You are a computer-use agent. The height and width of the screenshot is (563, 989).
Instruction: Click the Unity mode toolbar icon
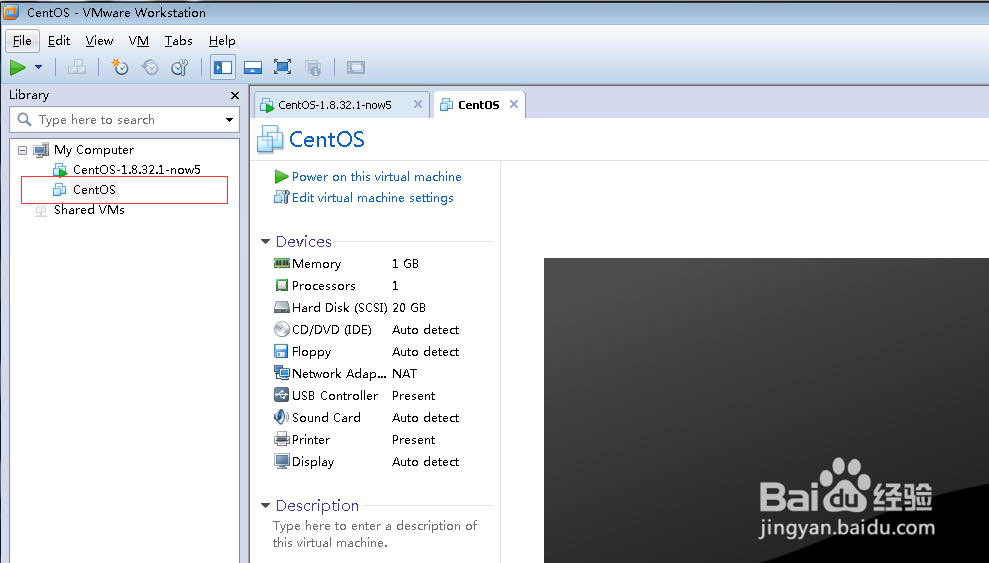[313, 67]
